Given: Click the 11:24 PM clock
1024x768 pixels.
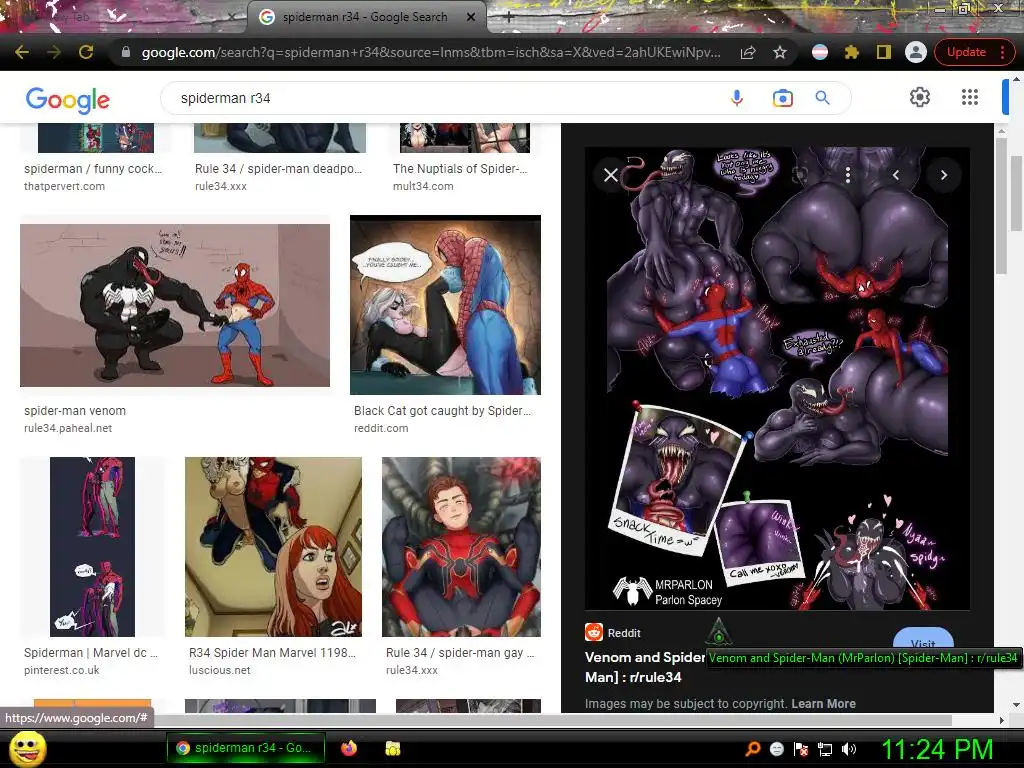Looking at the screenshot, I should click(x=937, y=749).
